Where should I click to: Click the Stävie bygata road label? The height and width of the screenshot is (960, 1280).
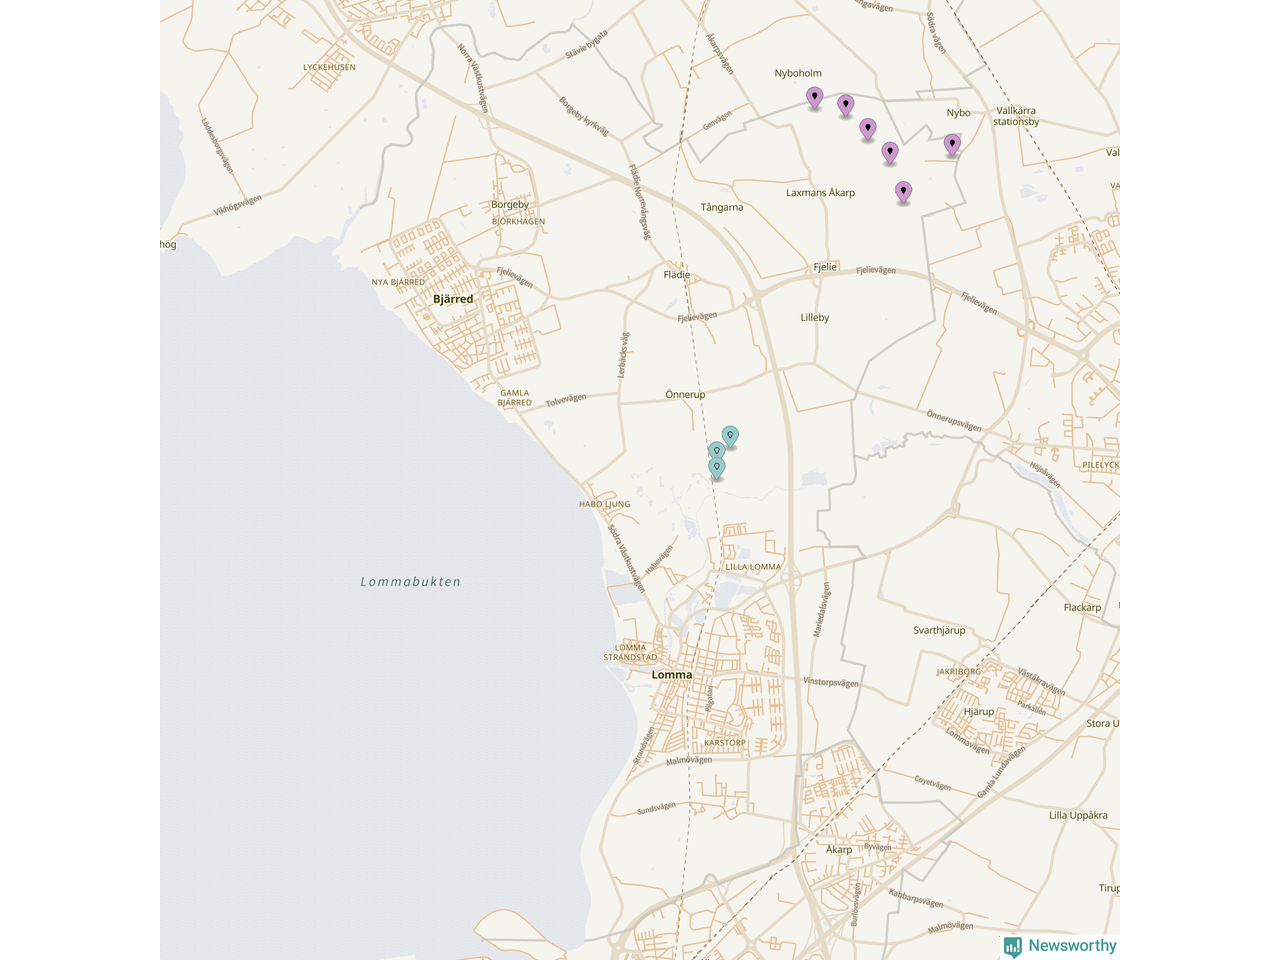pyautogui.click(x=586, y=44)
